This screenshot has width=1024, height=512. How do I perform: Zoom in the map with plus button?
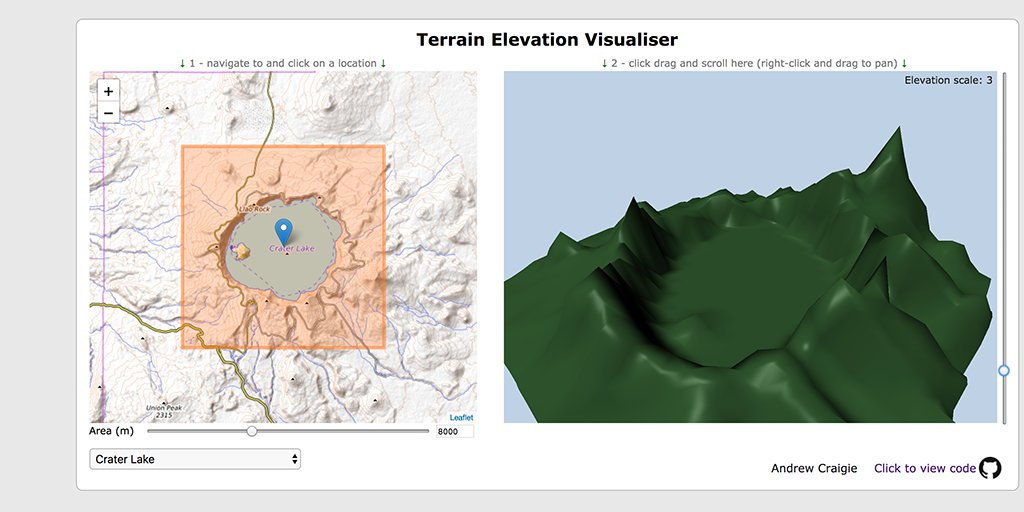[x=108, y=91]
